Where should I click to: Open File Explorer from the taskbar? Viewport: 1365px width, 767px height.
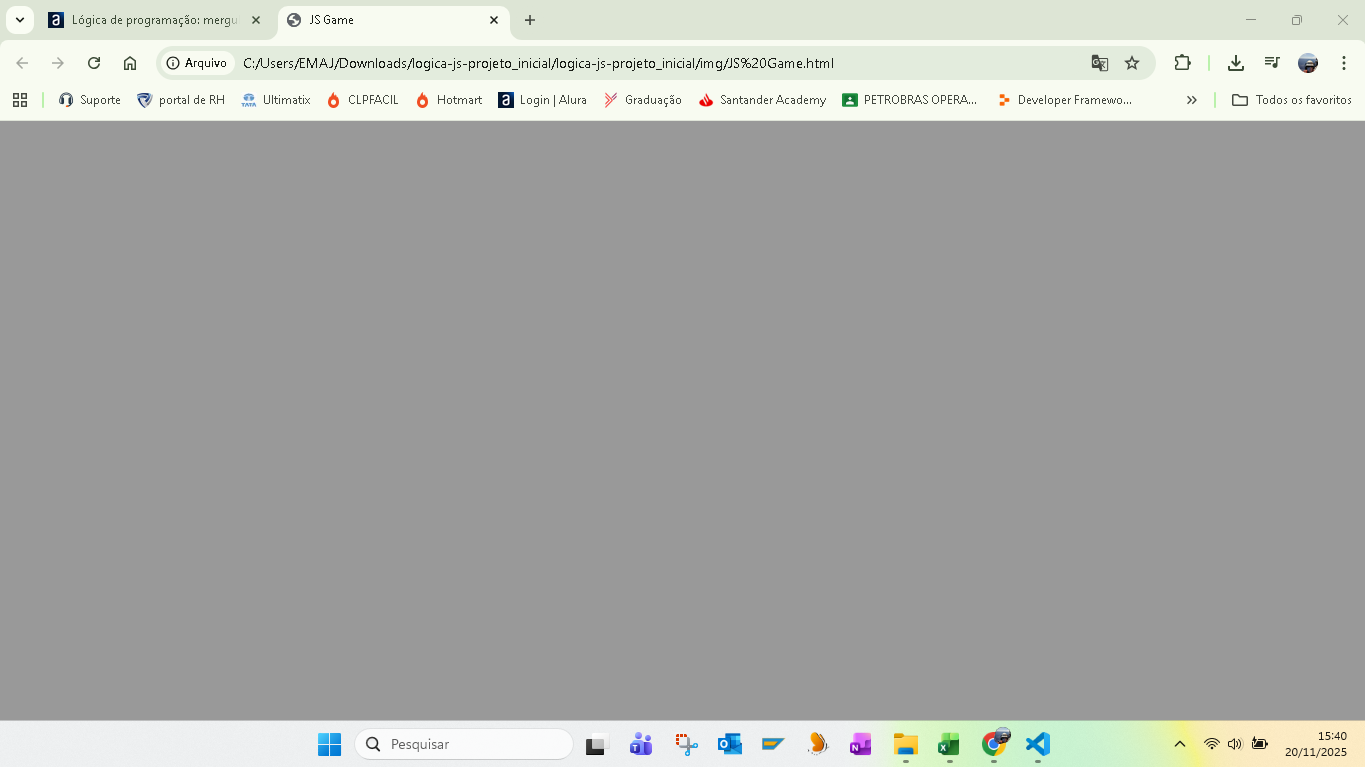905,744
